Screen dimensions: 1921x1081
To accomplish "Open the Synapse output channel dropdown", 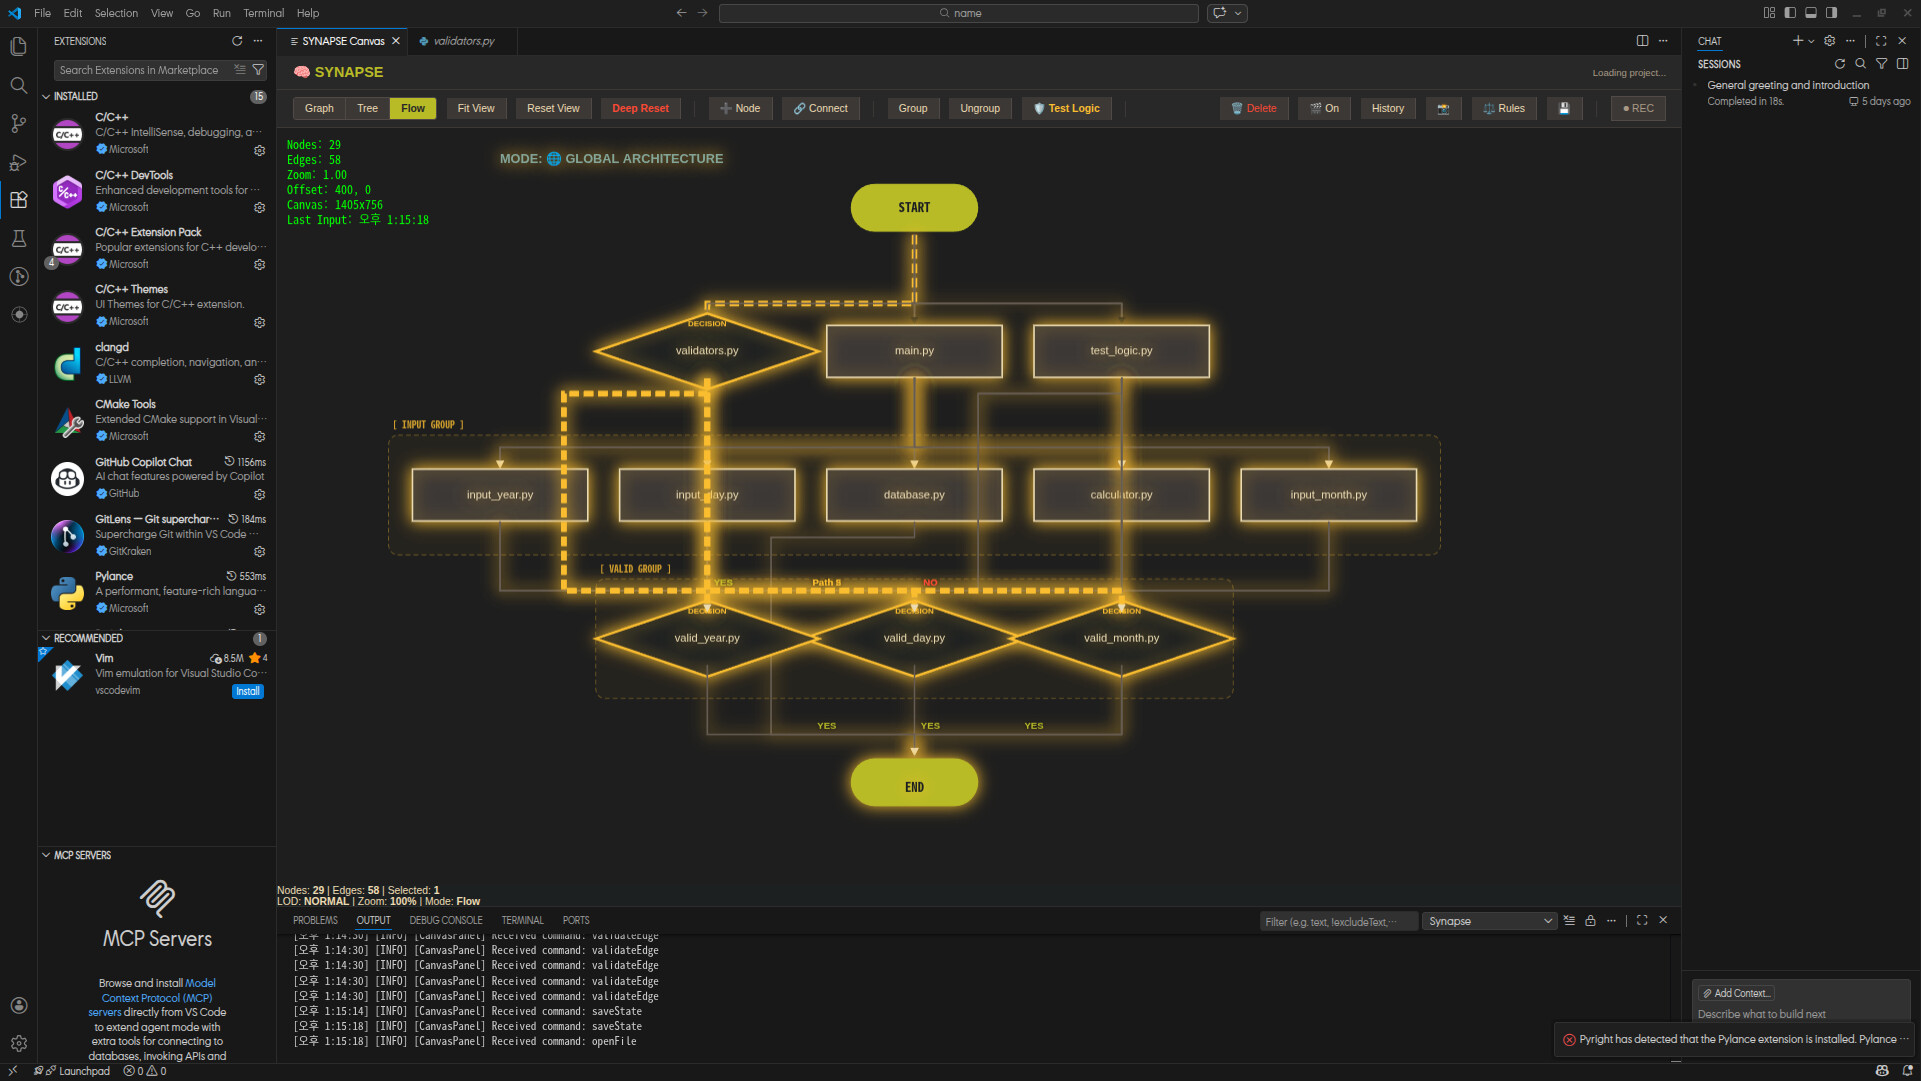I will [x=1489, y=921].
